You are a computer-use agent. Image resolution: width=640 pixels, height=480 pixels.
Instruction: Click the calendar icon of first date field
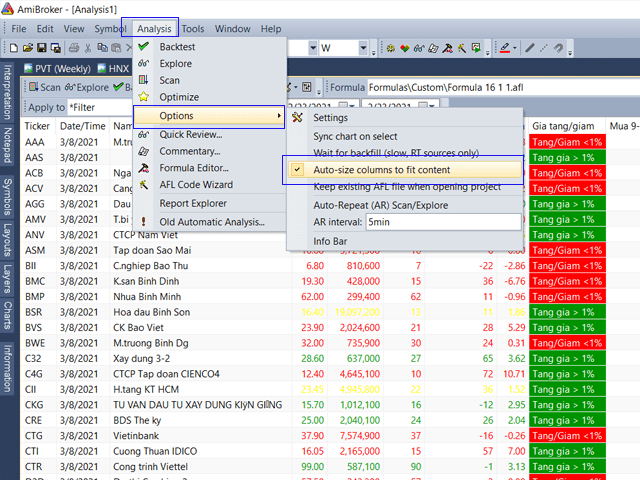(x=344, y=105)
